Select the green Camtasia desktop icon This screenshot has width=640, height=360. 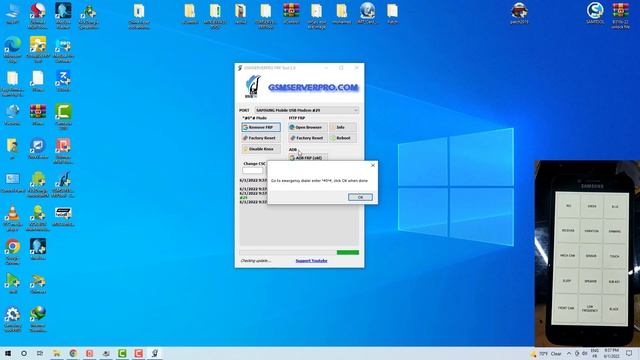tap(63, 117)
